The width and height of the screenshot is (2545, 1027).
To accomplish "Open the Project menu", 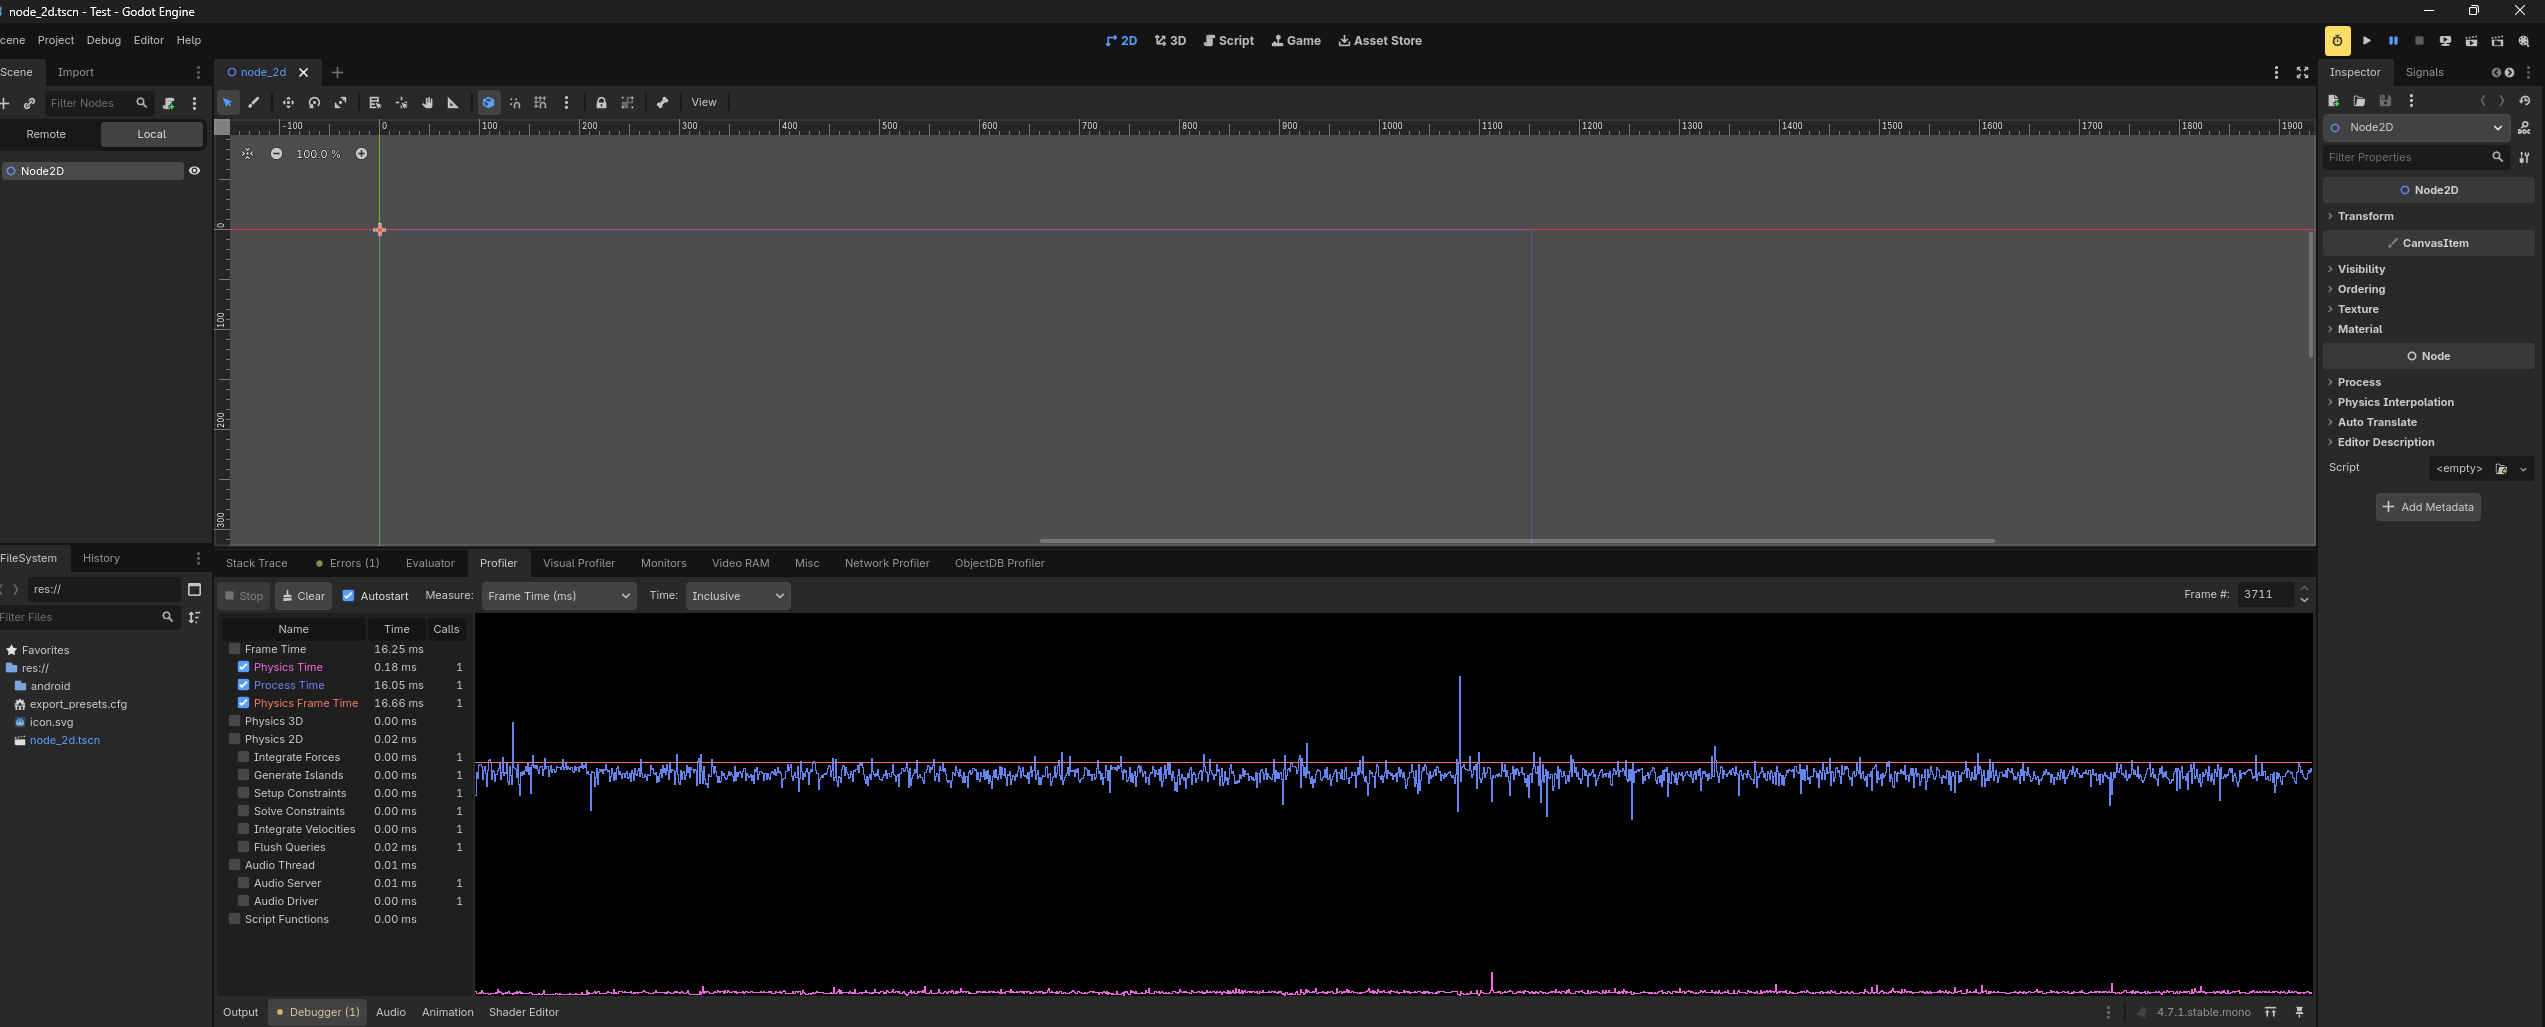I will point(56,41).
